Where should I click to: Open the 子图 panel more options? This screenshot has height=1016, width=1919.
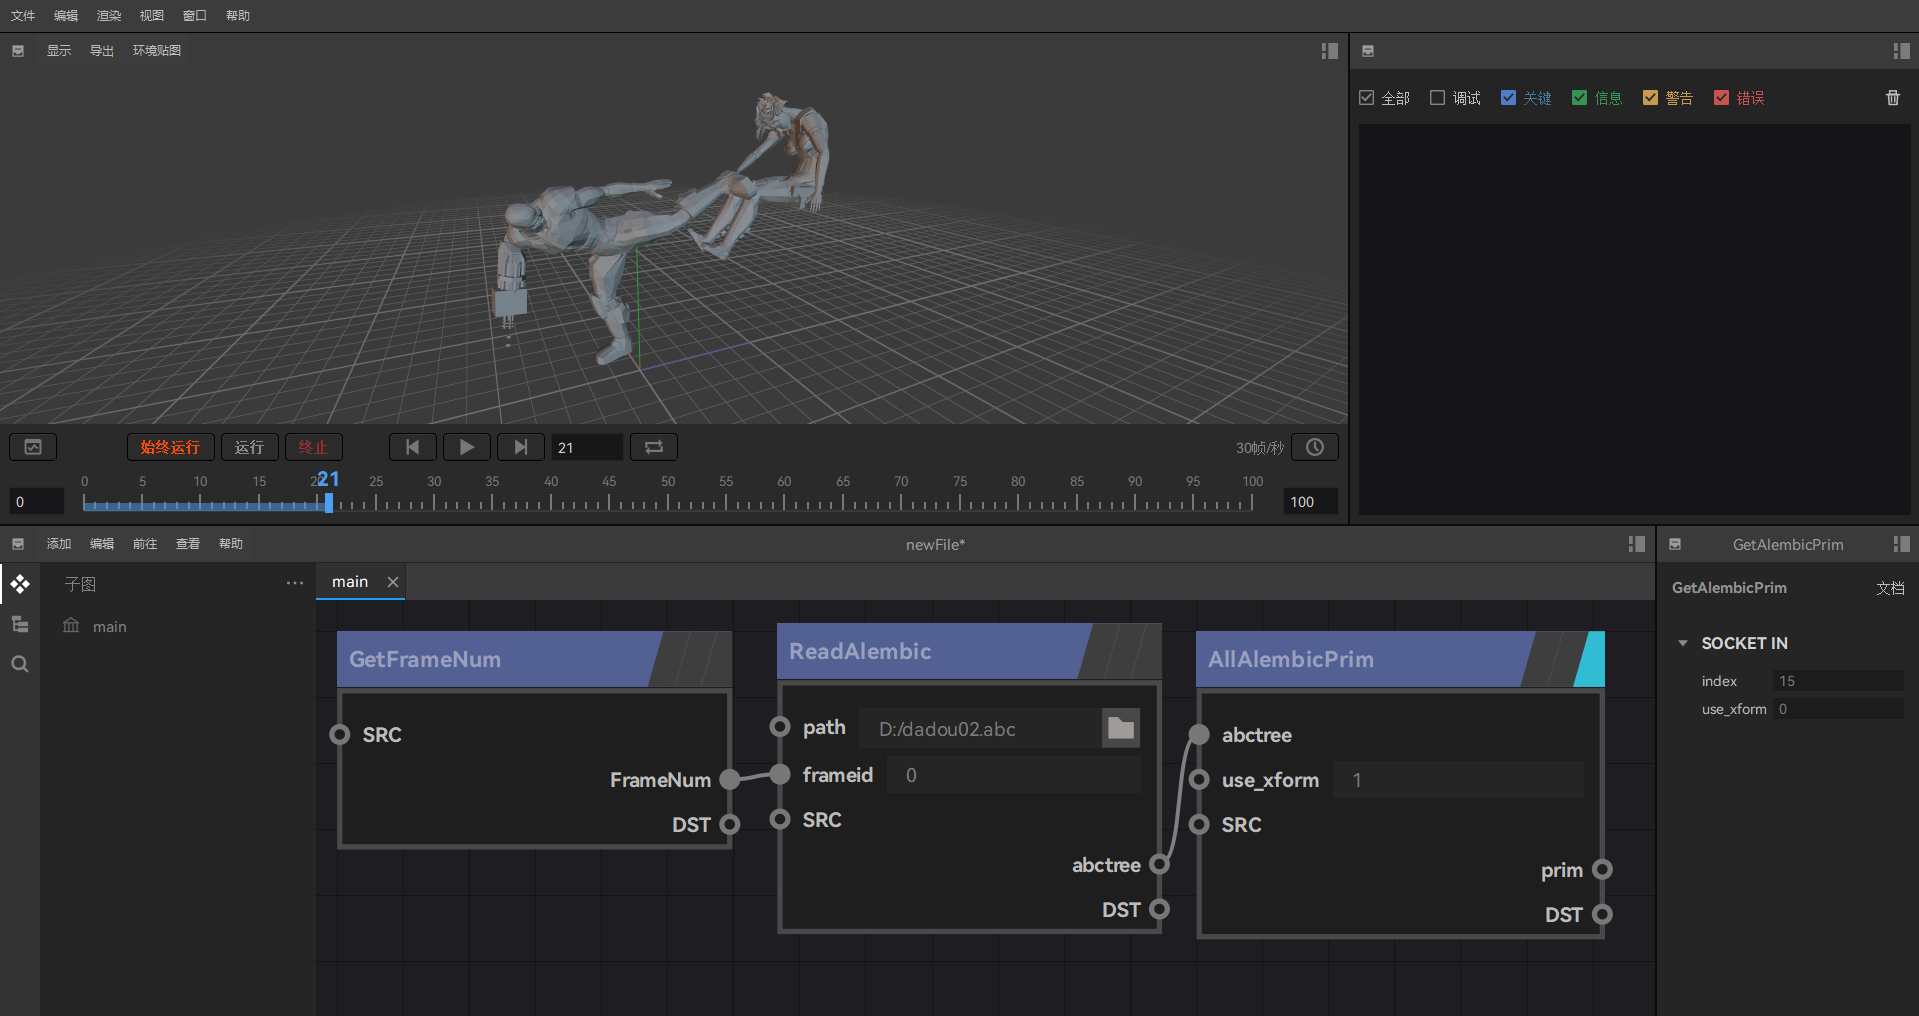(294, 583)
